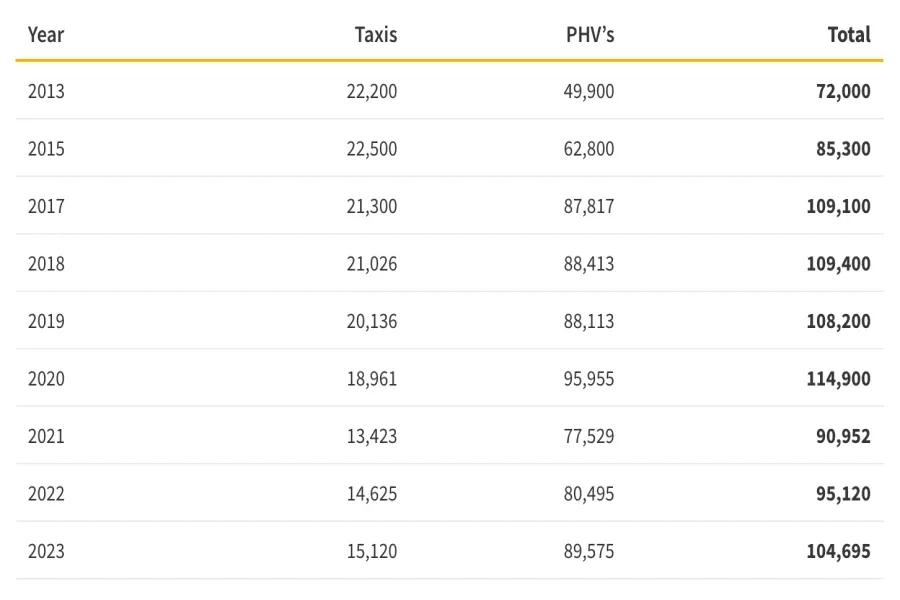Select the 2020 total of 114,900

838,379
